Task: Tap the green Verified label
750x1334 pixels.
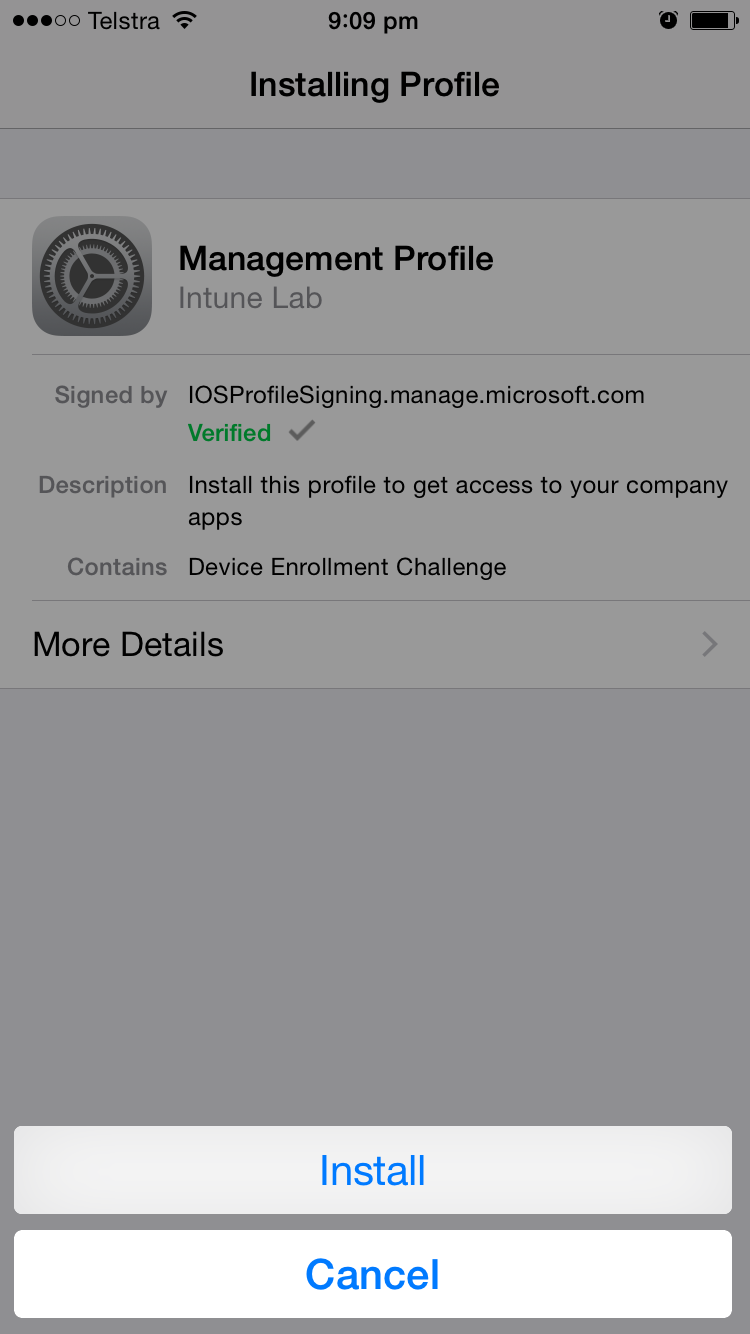Action: [229, 433]
